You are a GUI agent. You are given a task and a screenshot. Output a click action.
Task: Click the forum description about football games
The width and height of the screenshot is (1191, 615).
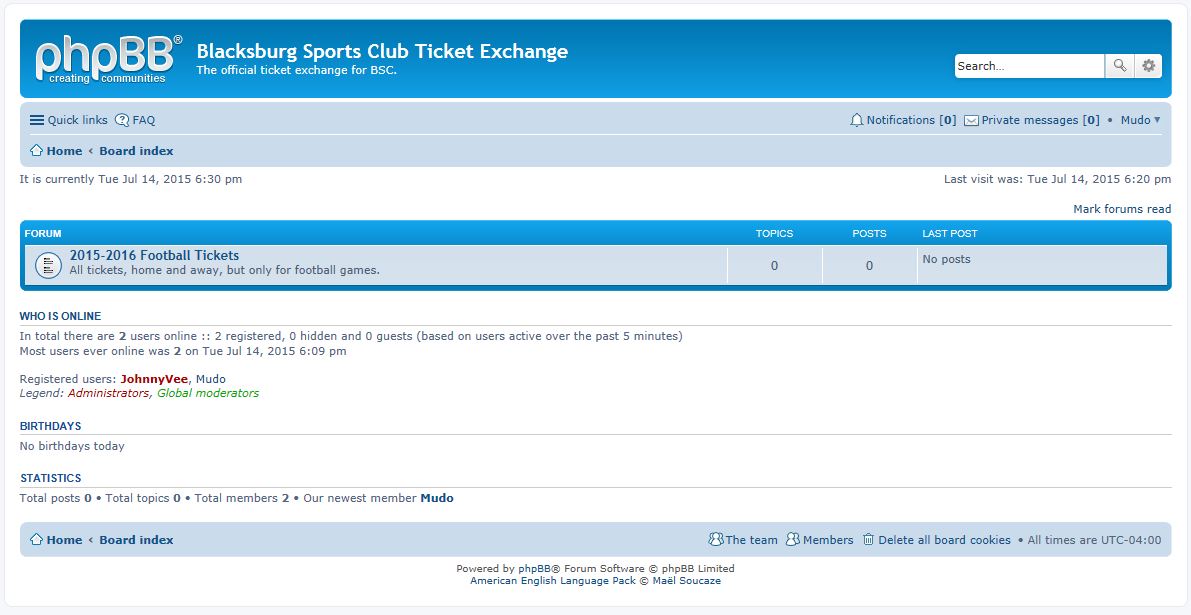coord(224,270)
